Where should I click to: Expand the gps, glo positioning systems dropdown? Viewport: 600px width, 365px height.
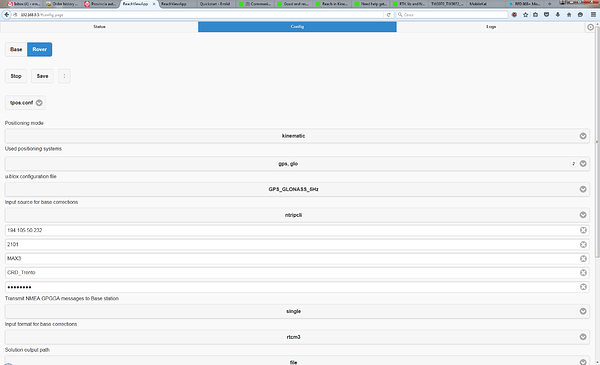click(x=297, y=164)
